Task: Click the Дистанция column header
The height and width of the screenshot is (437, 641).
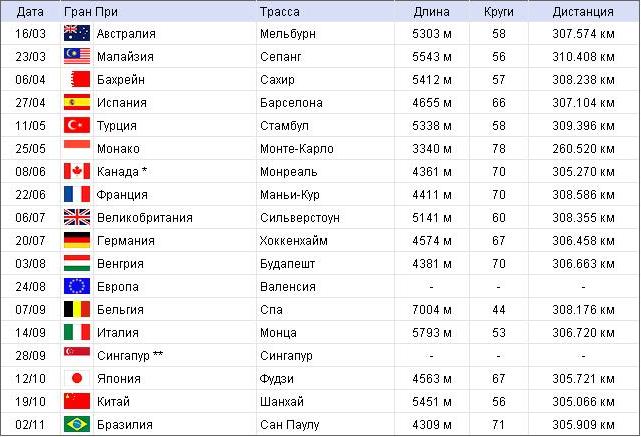Action: (583, 11)
